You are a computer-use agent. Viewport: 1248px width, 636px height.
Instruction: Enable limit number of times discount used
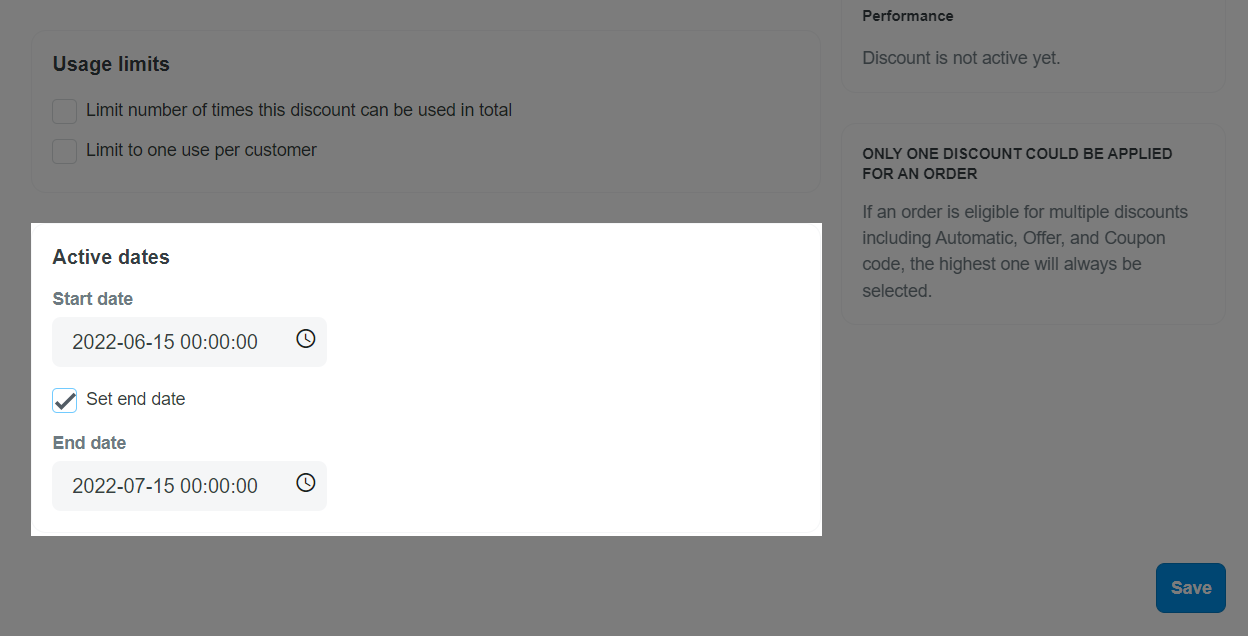pyautogui.click(x=65, y=111)
